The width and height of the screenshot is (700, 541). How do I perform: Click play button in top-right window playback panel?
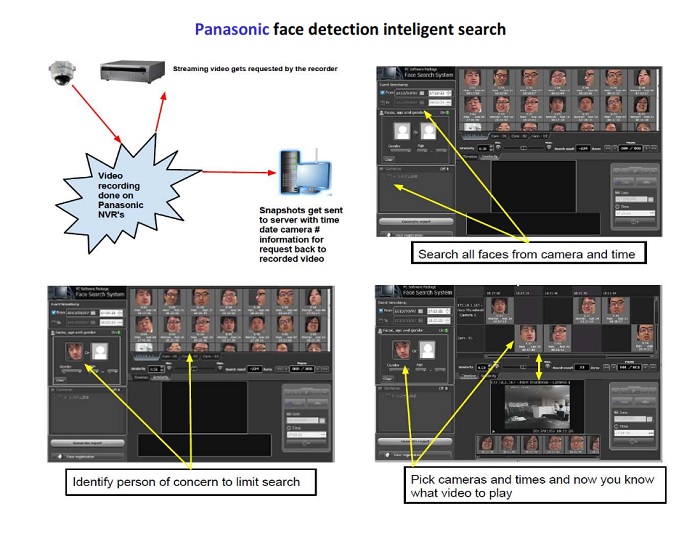click(x=635, y=171)
